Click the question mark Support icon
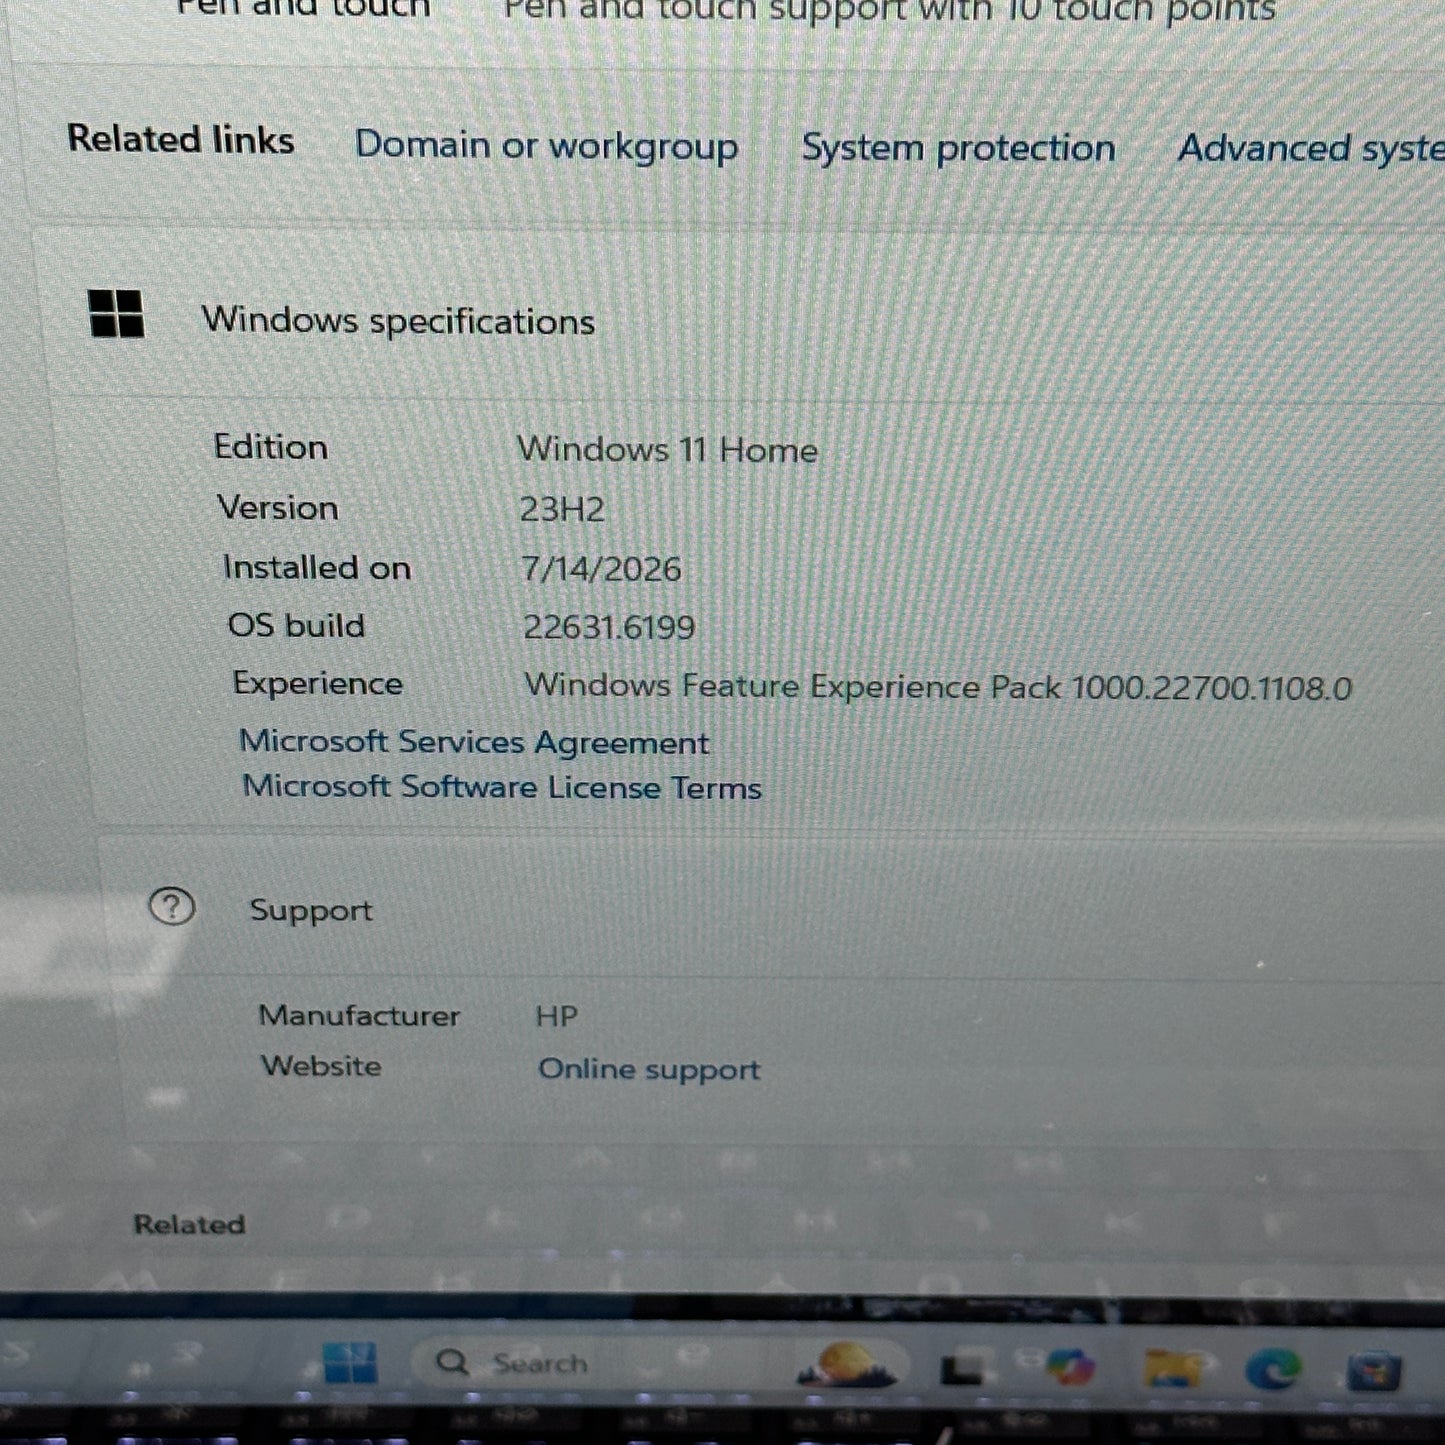 pyautogui.click(x=172, y=907)
